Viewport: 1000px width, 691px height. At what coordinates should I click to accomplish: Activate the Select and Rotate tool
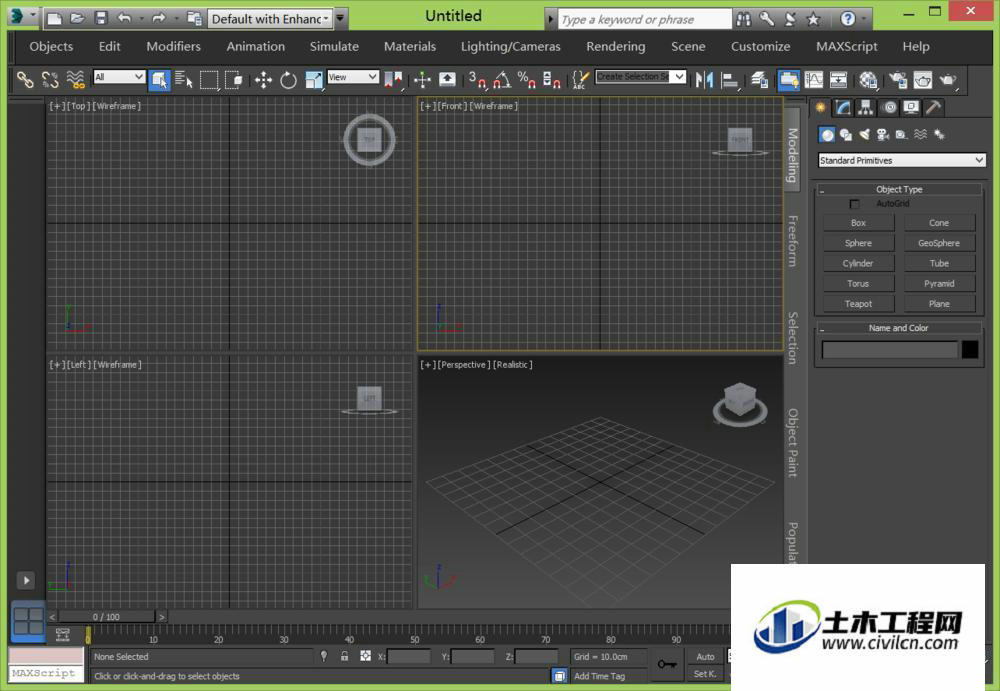[x=288, y=80]
